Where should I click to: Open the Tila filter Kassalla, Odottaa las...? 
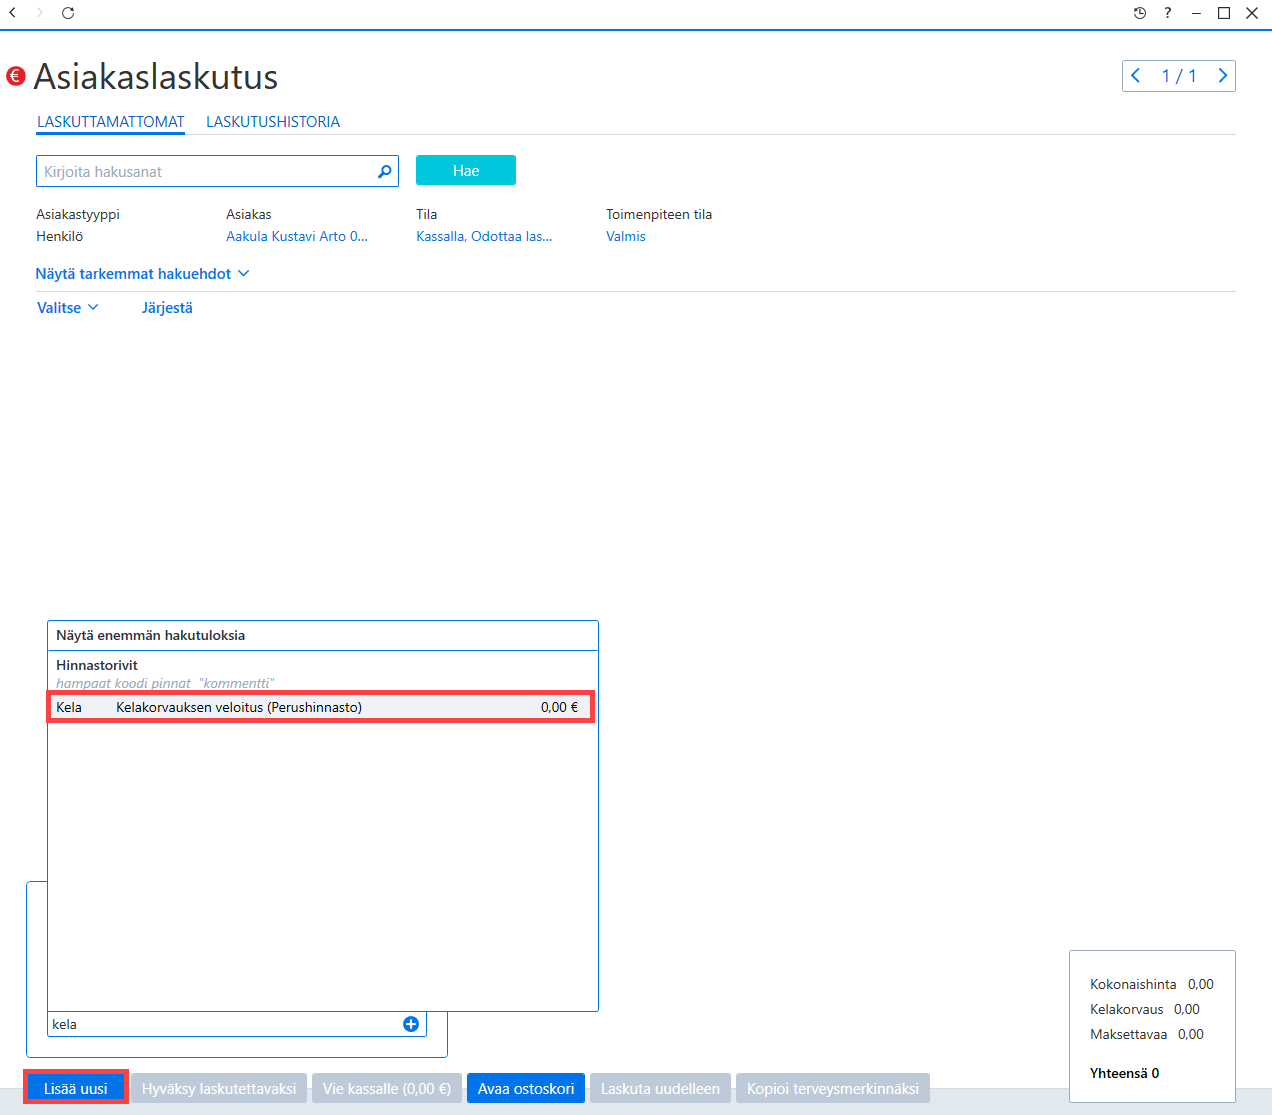tap(484, 237)
